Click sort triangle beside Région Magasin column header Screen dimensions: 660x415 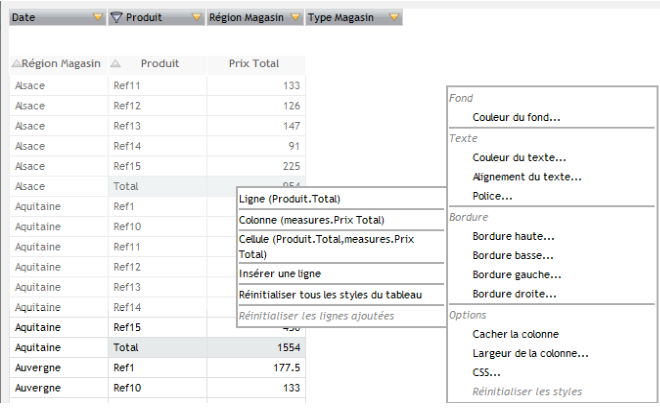(x=16, y=64)
